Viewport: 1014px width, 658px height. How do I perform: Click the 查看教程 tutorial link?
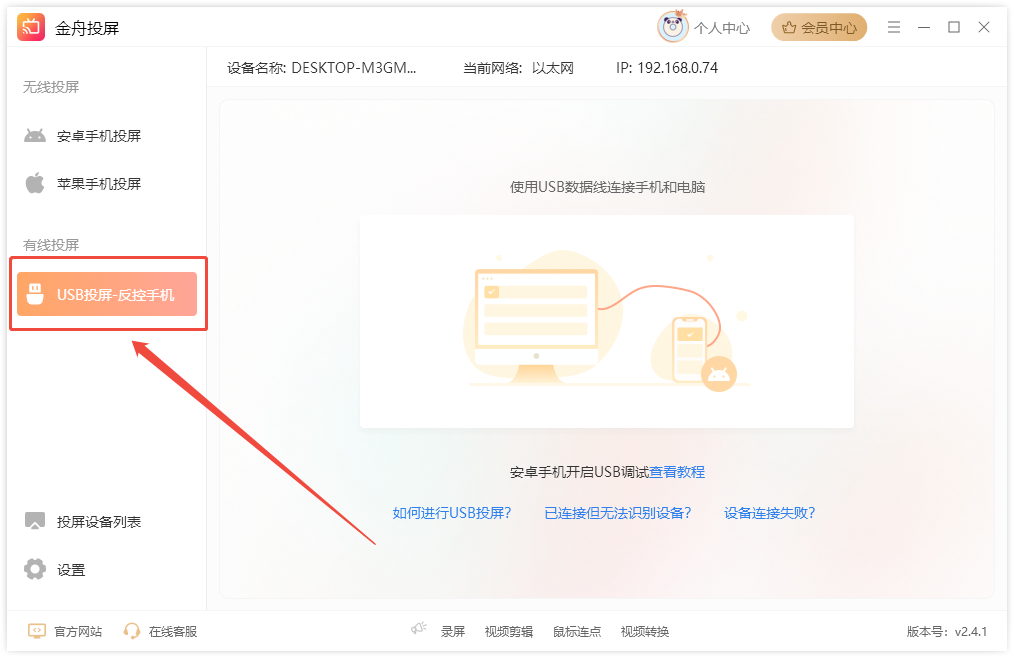[677, 472]
